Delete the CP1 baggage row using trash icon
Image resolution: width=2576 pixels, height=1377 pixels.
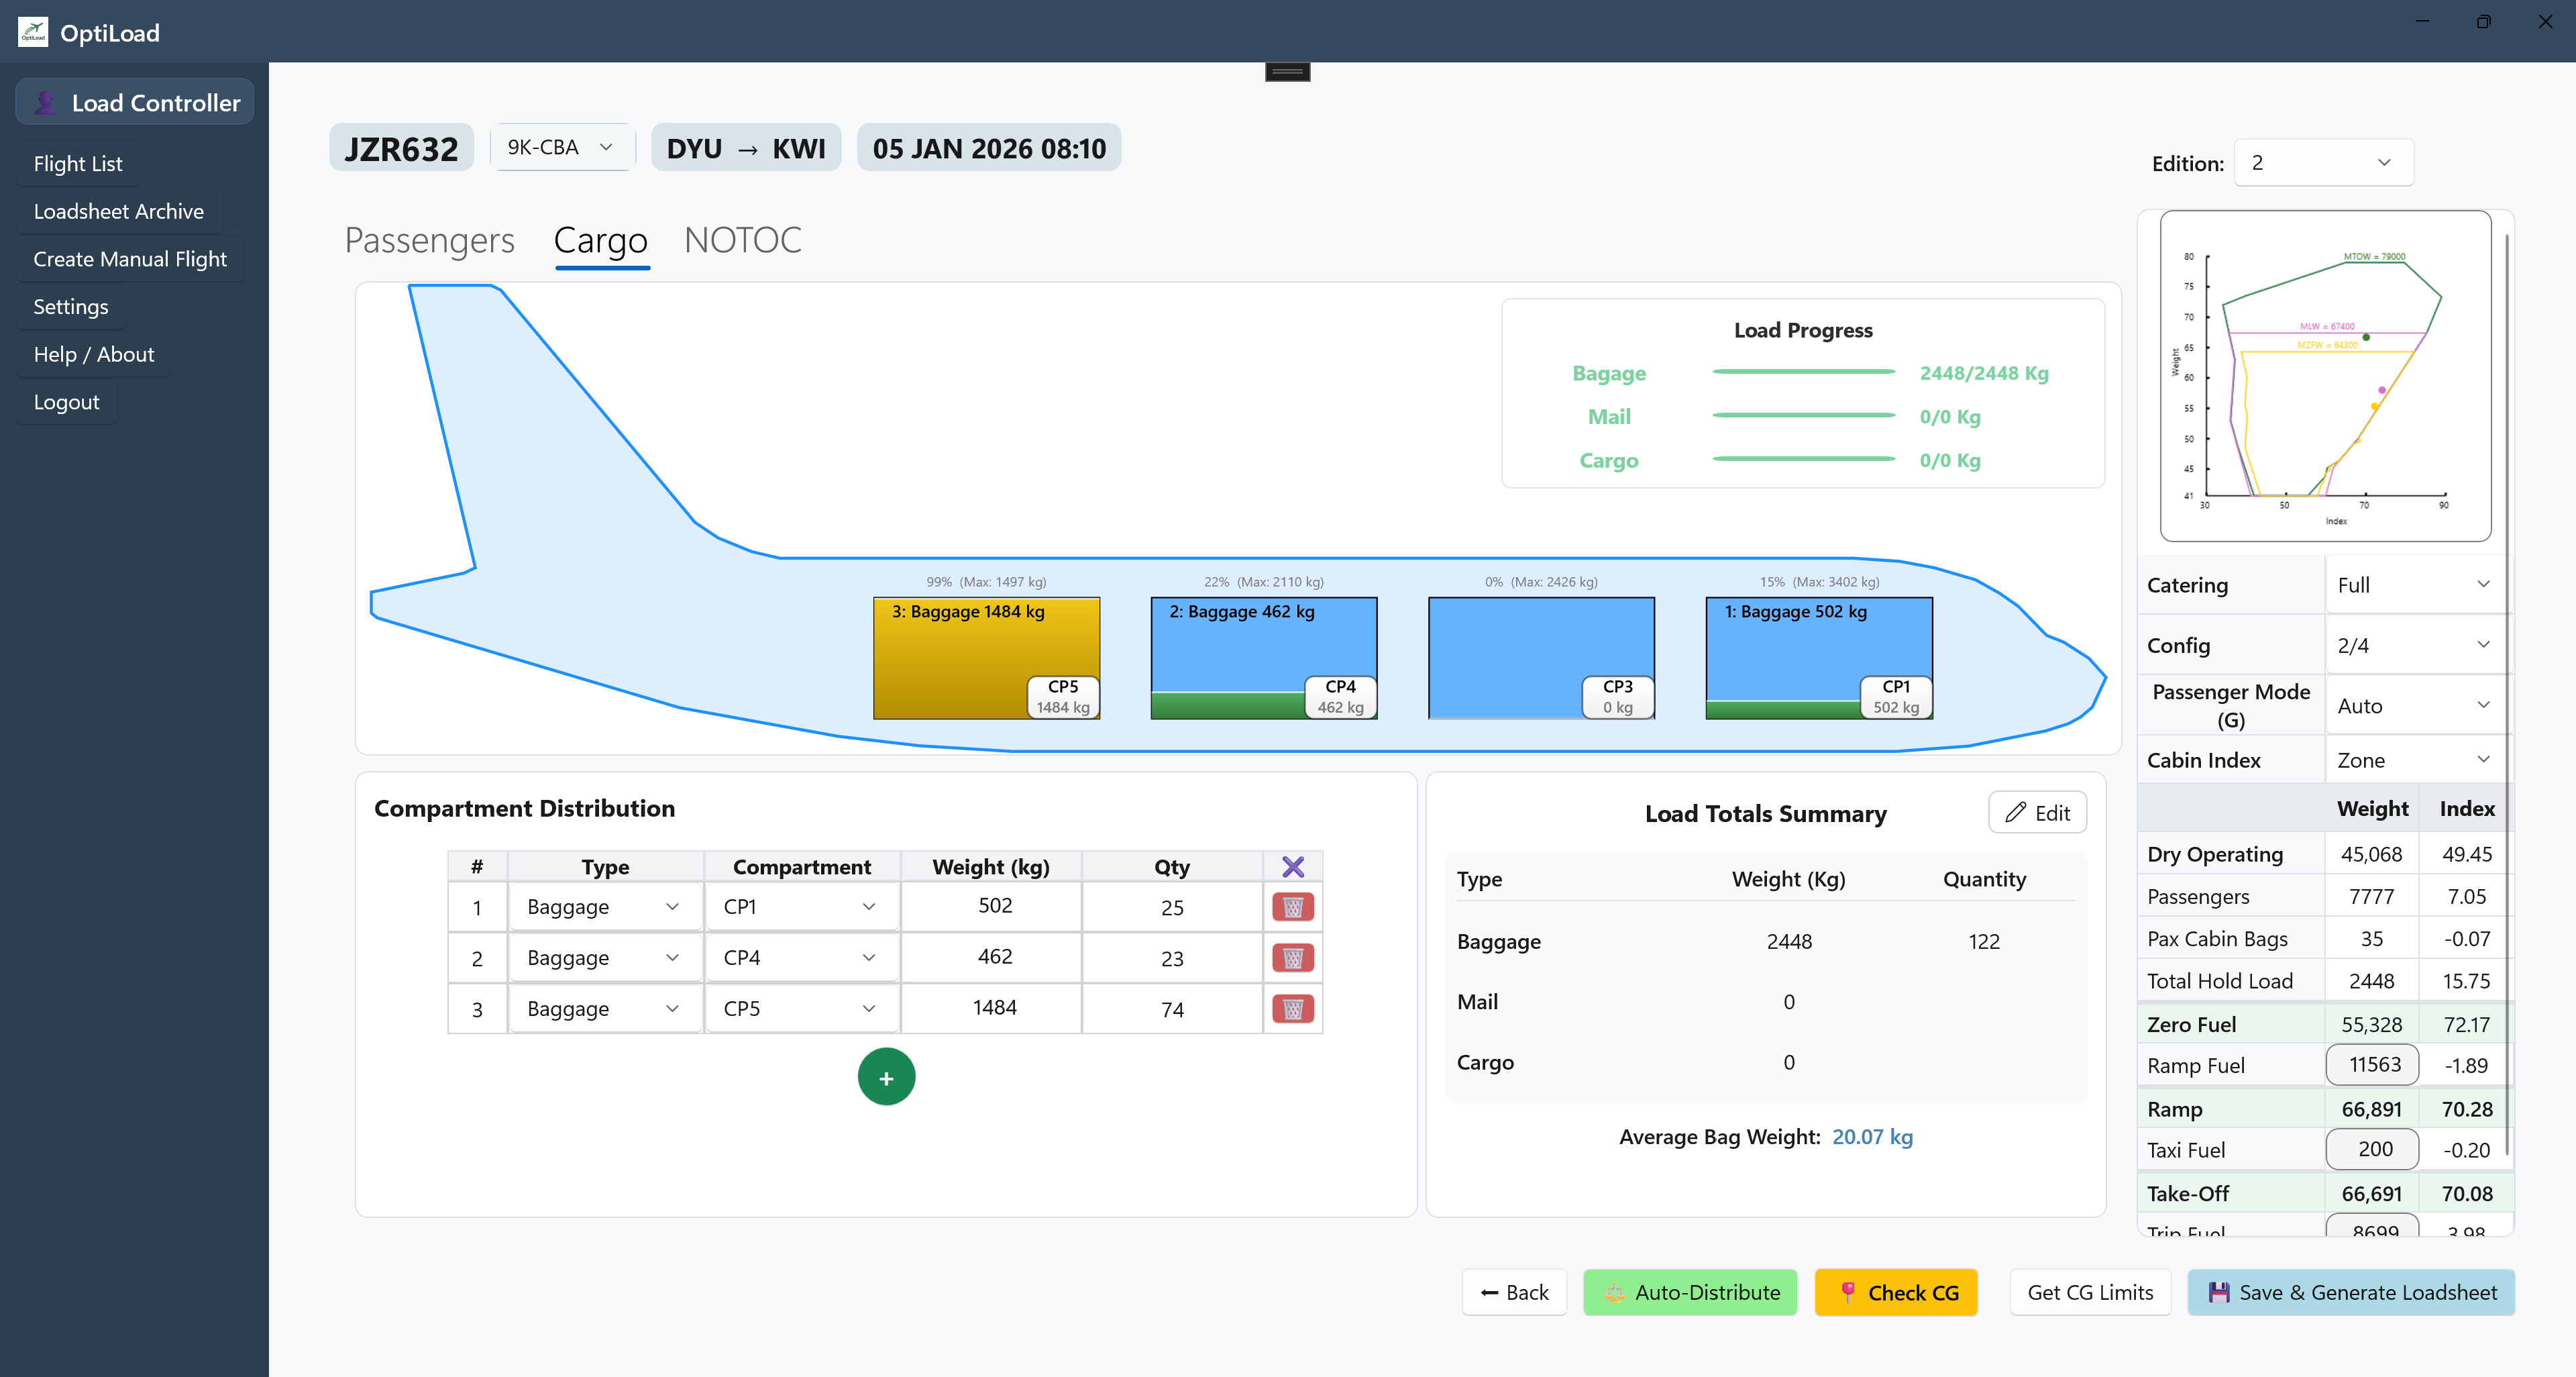1293,906
